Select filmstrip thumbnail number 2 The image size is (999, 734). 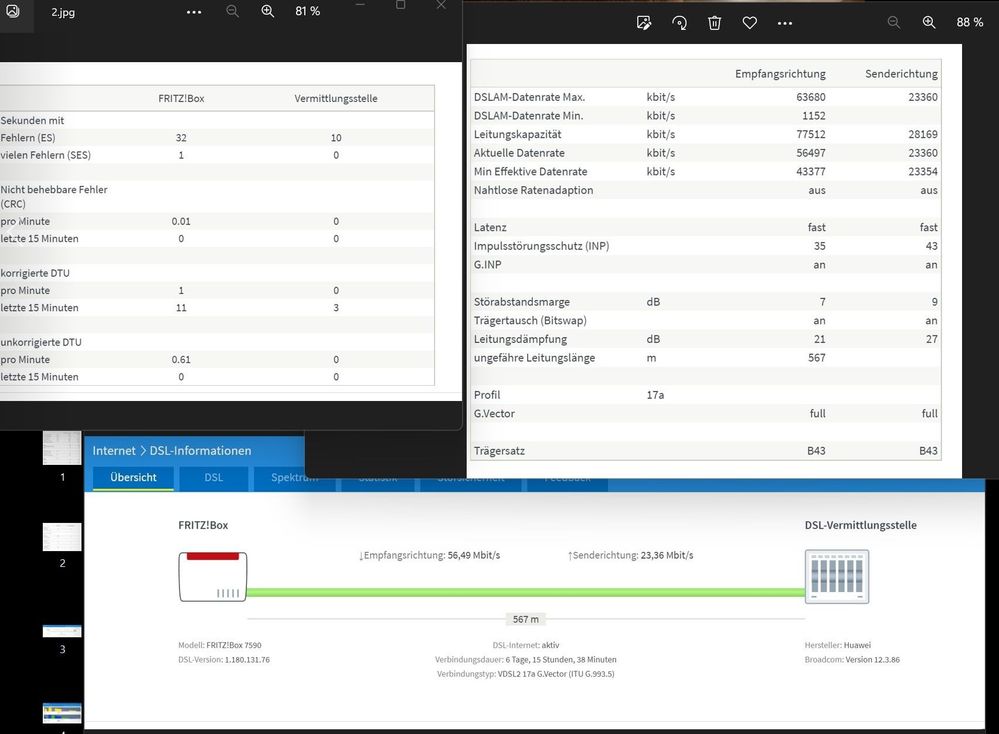click(x=62, y=537)
